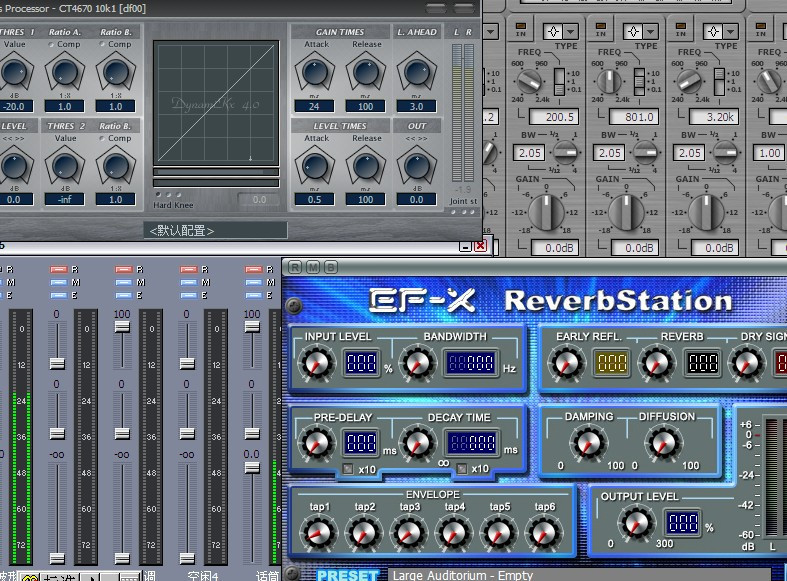Click the OUT knob in Dynamics Processor
787x581 pixels.
tap(417, 166)
